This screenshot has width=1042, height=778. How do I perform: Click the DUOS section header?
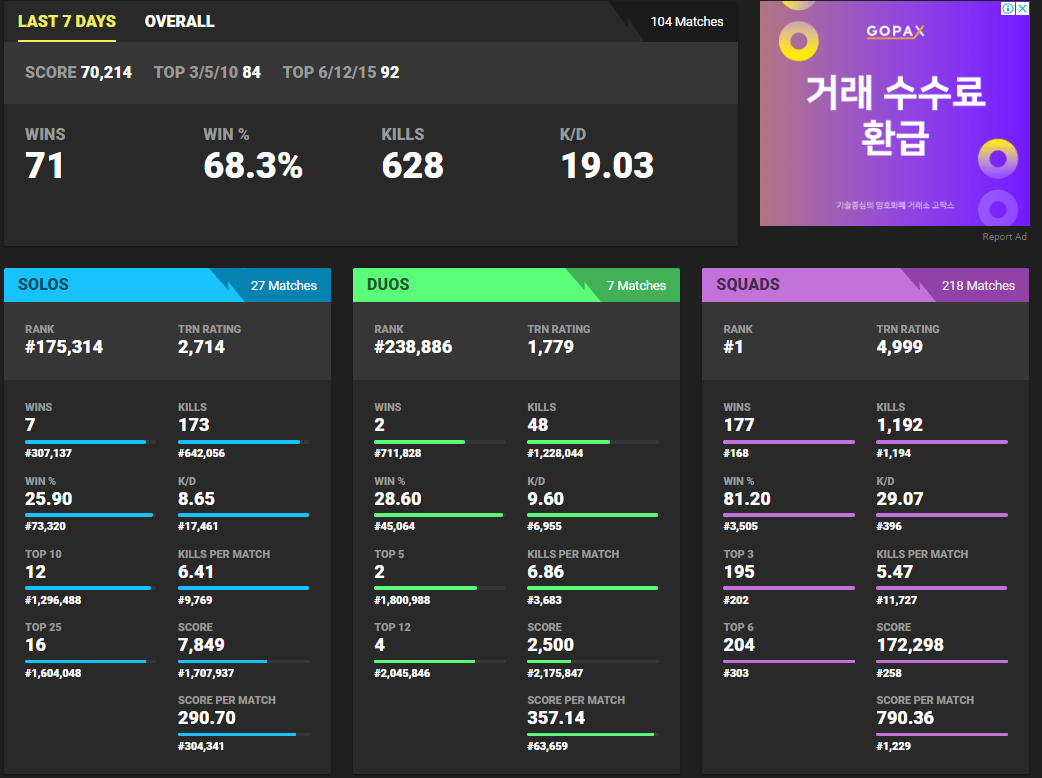[388, 284]
